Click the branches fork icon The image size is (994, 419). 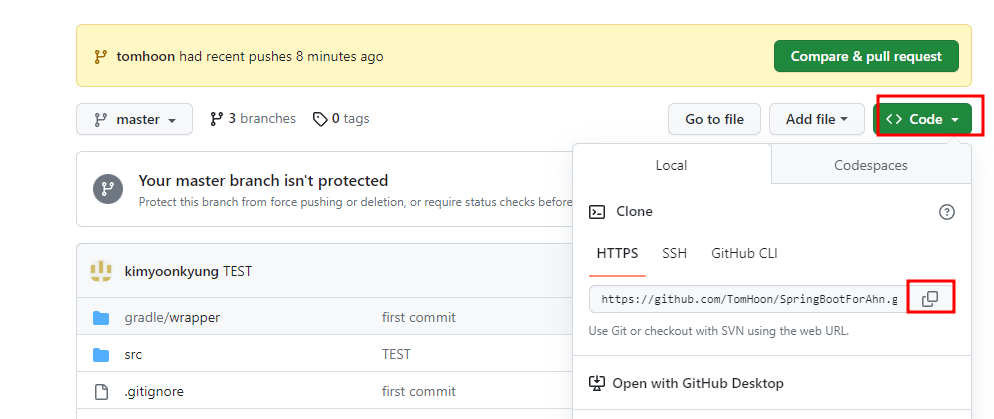click(217, 119)
